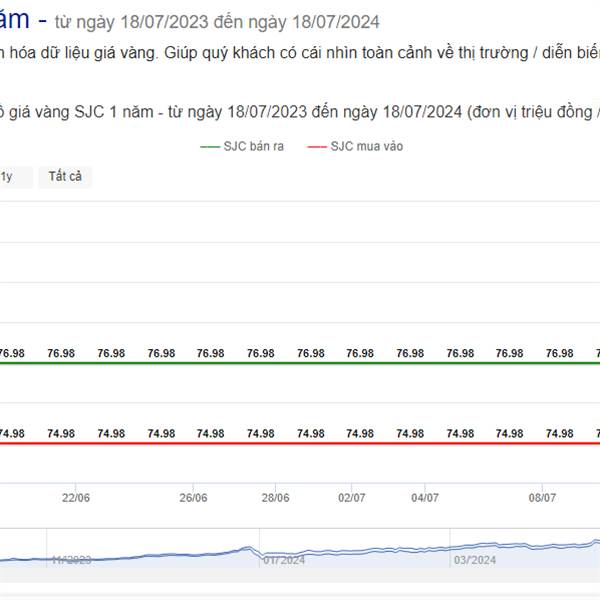This screenshot has height=600, width=600.
Task: Click the 02/07 date axis label
Action: (x=352, y=497)
